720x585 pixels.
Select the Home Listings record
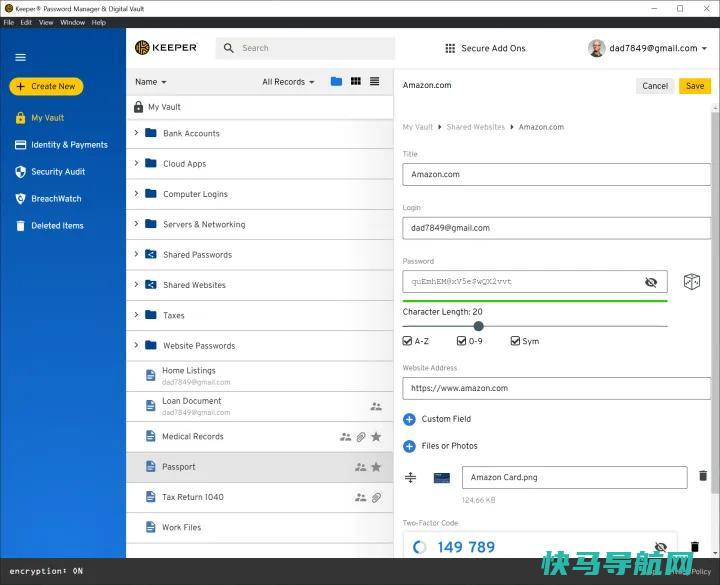point(260,376)
